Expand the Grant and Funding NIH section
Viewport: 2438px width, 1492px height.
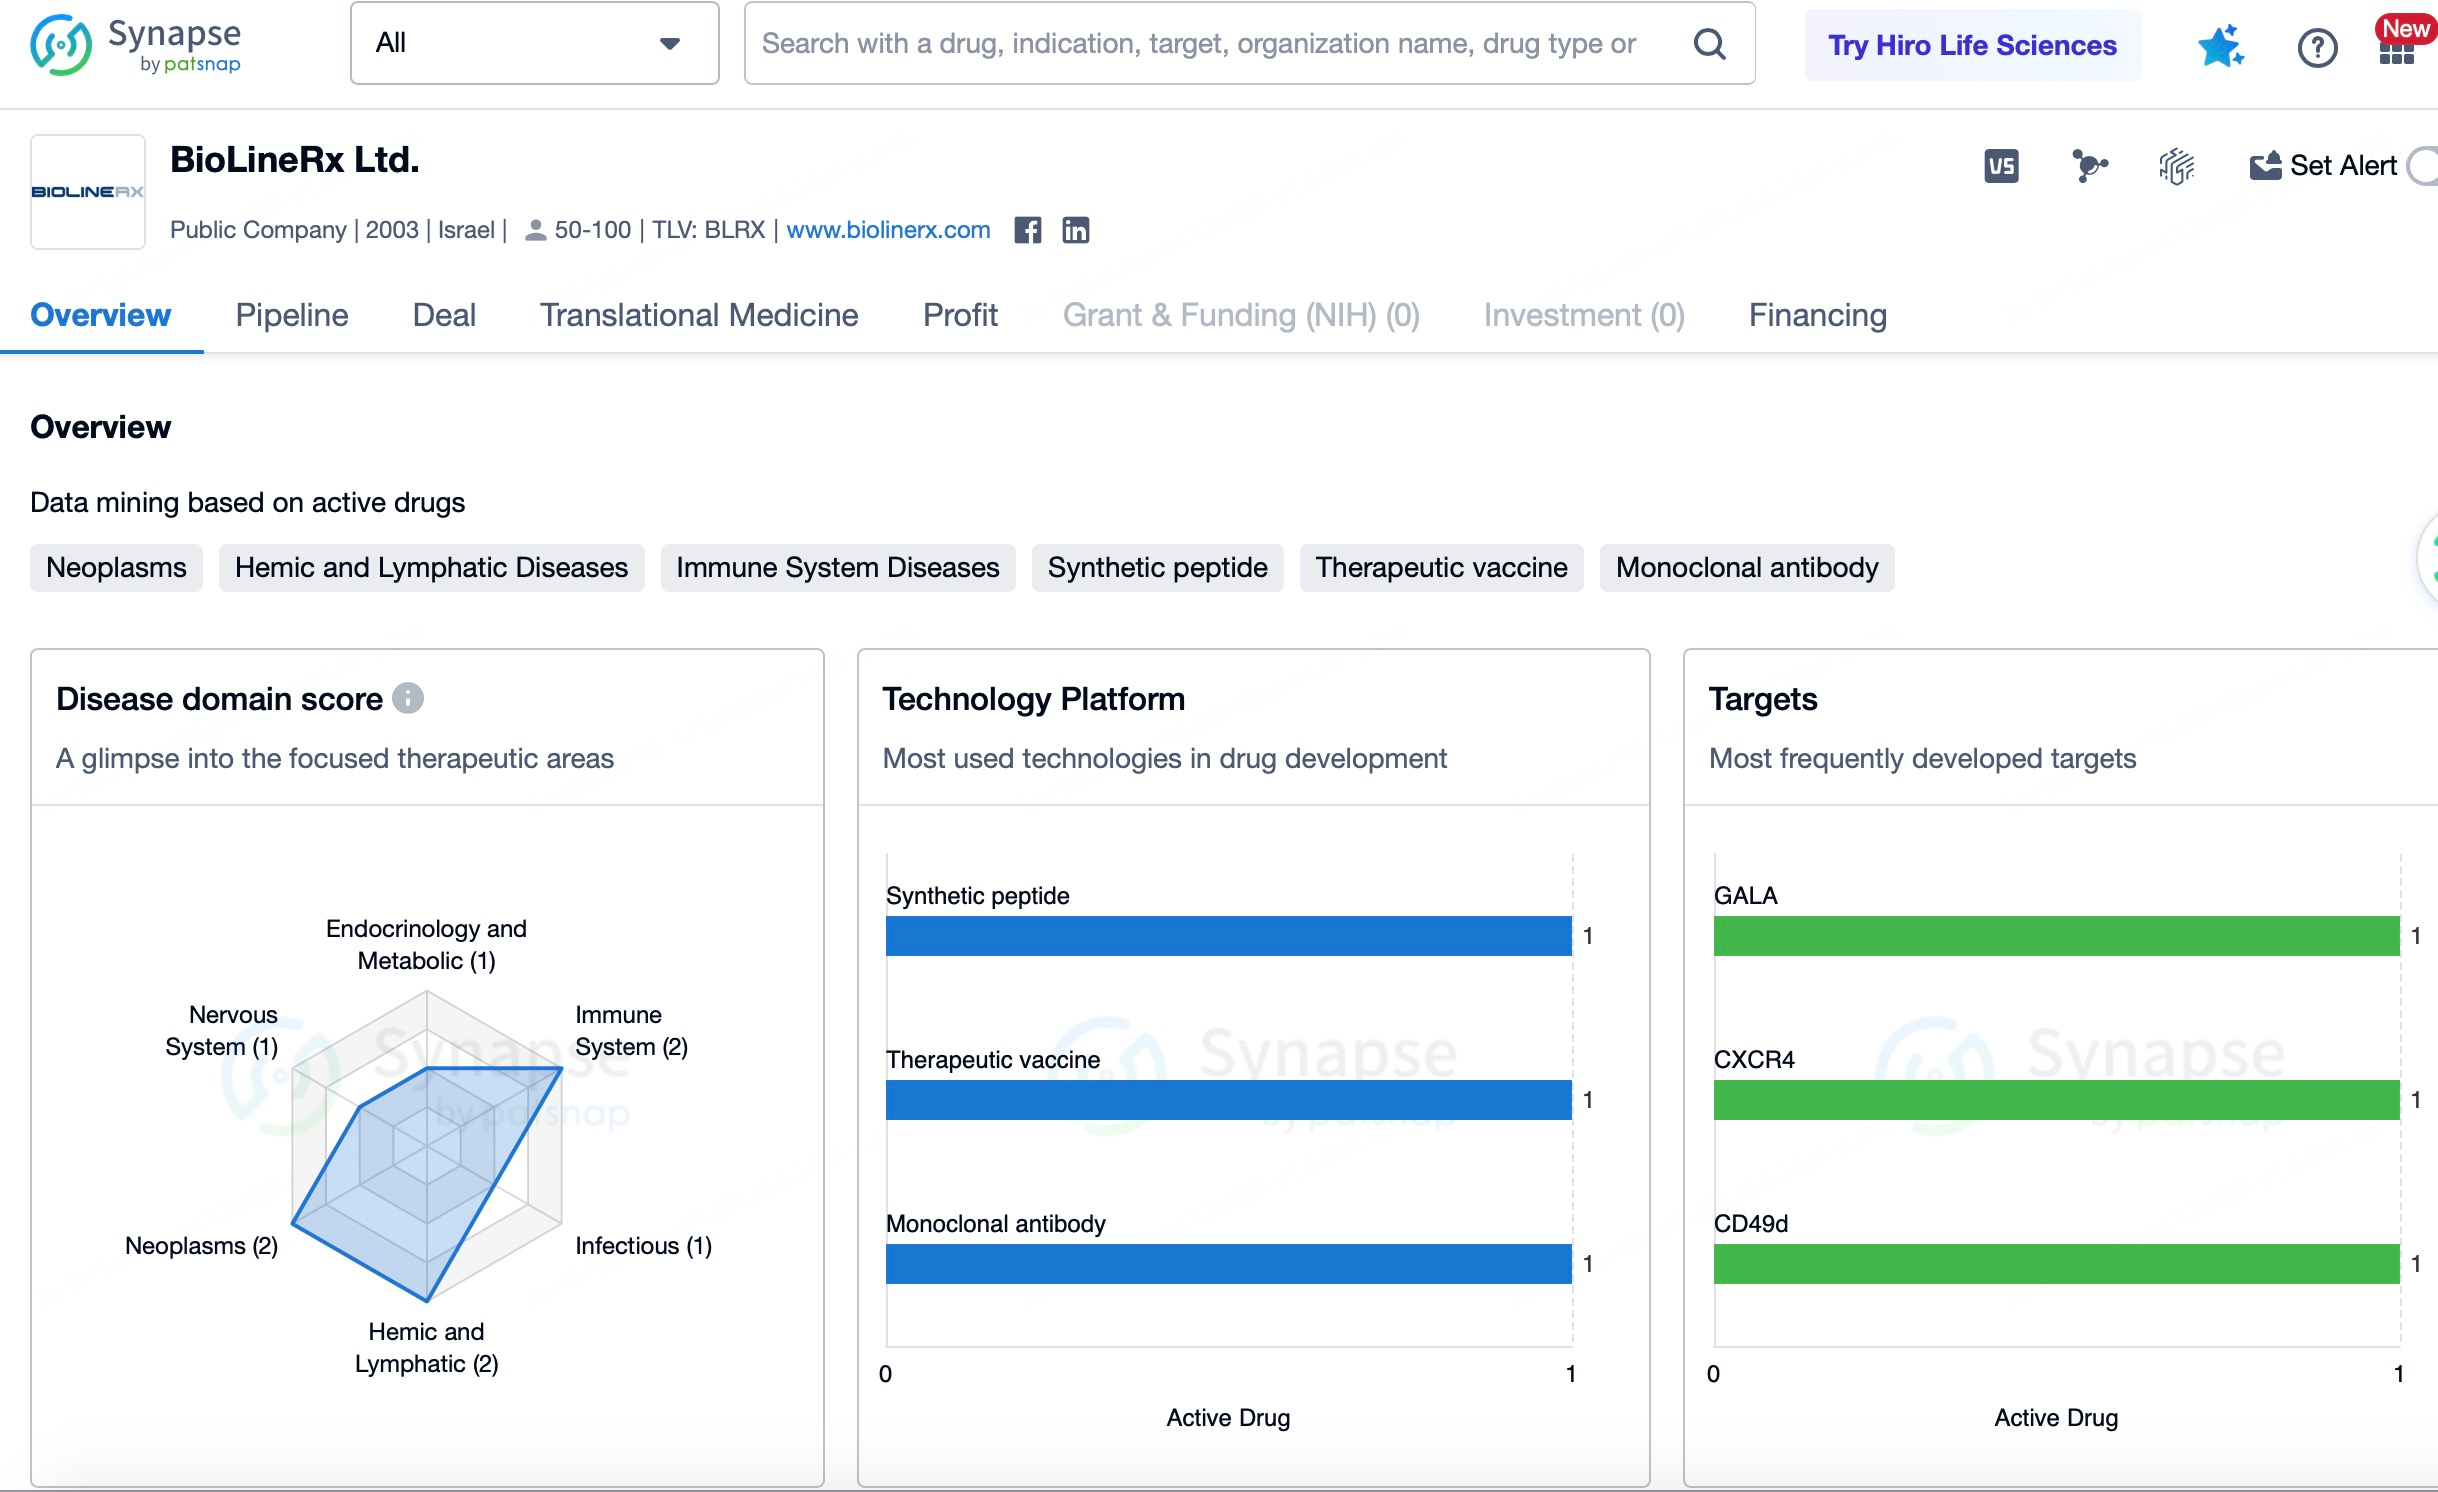[x=1240, y=315]
